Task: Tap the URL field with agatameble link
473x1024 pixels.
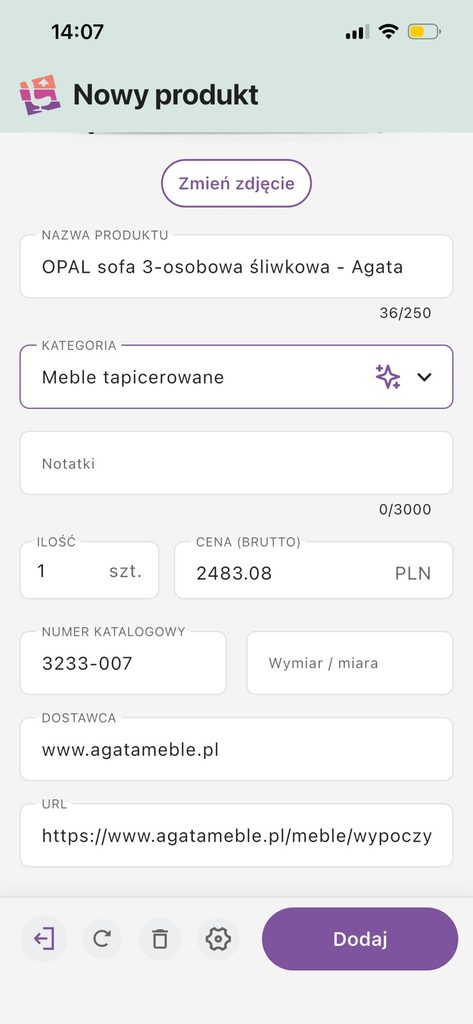Action: 236,835
